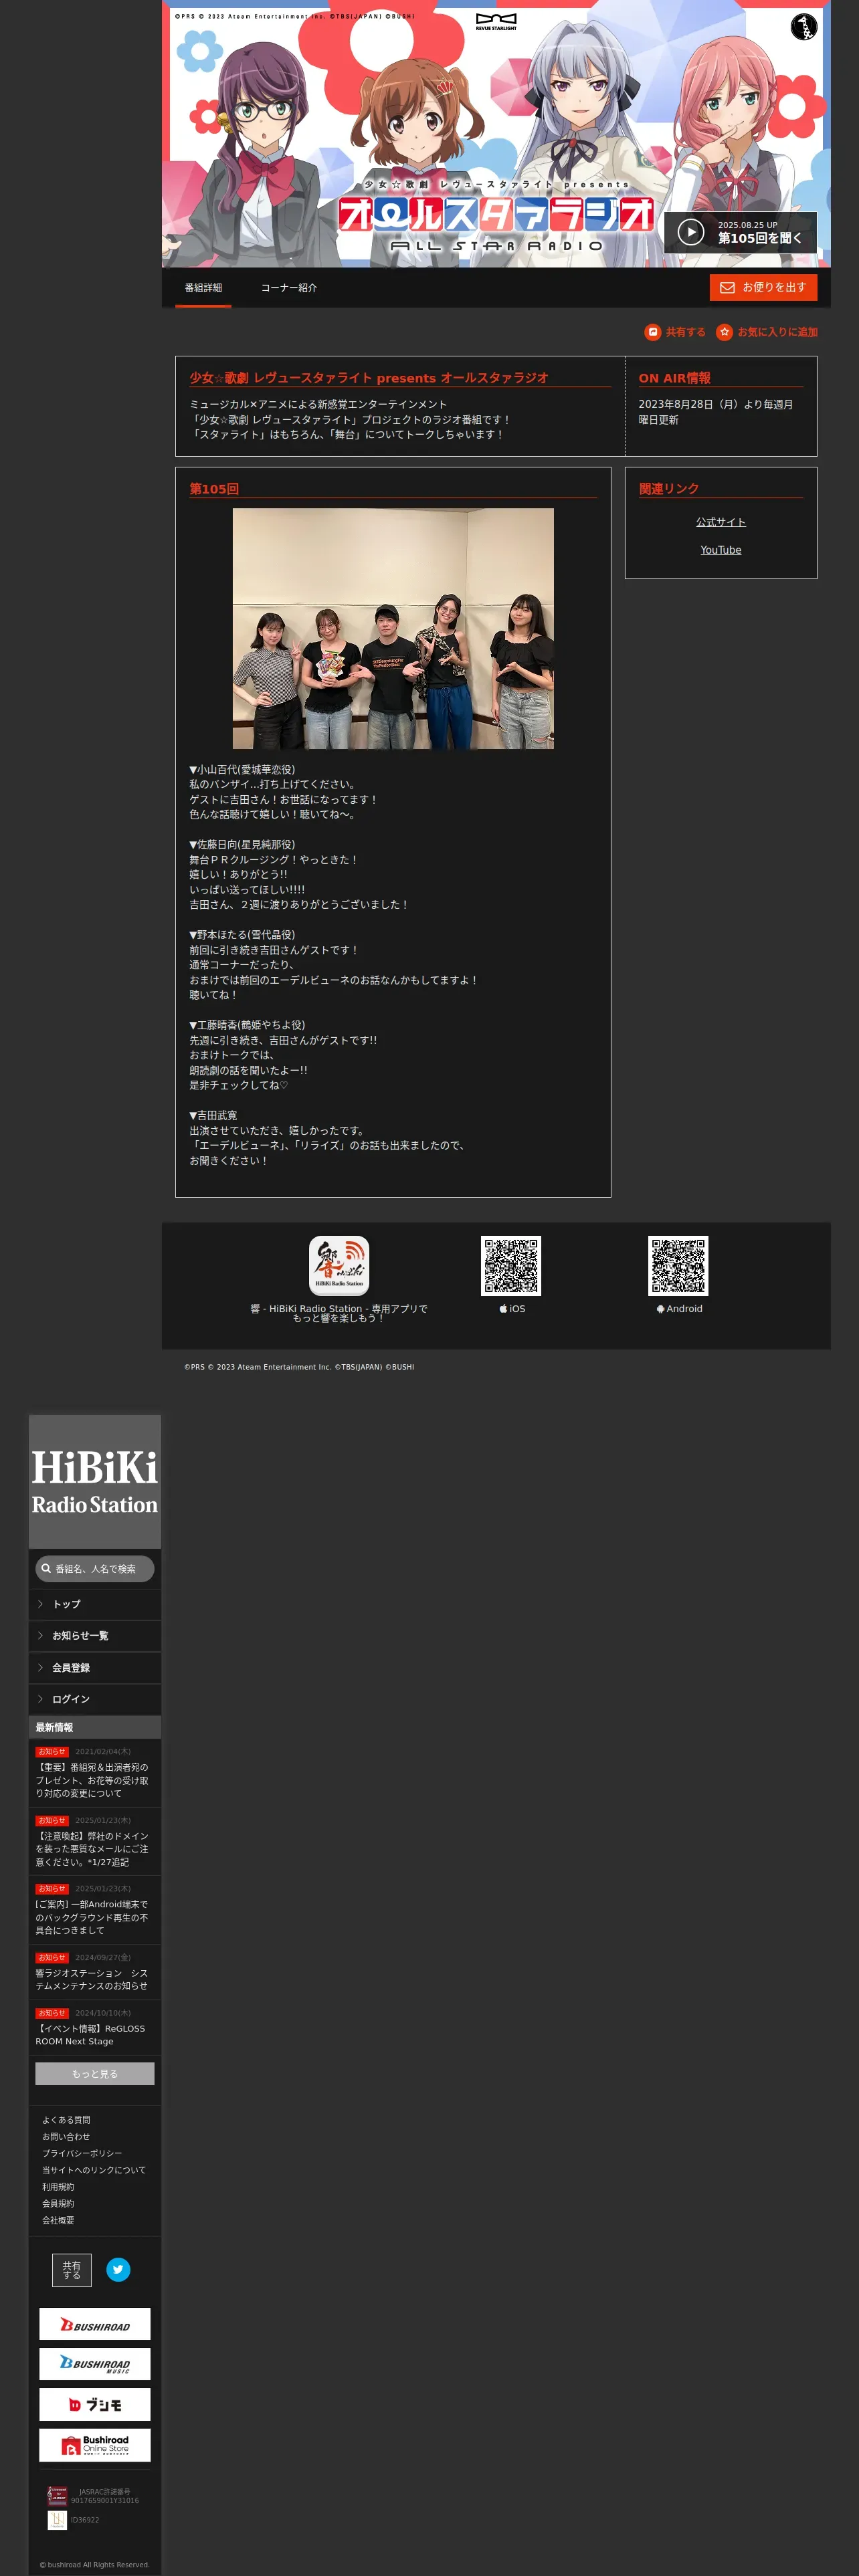Click the Twitter bird icon
The height and width of the screenshot is (2576, 859).
(x=118, y=2270)
